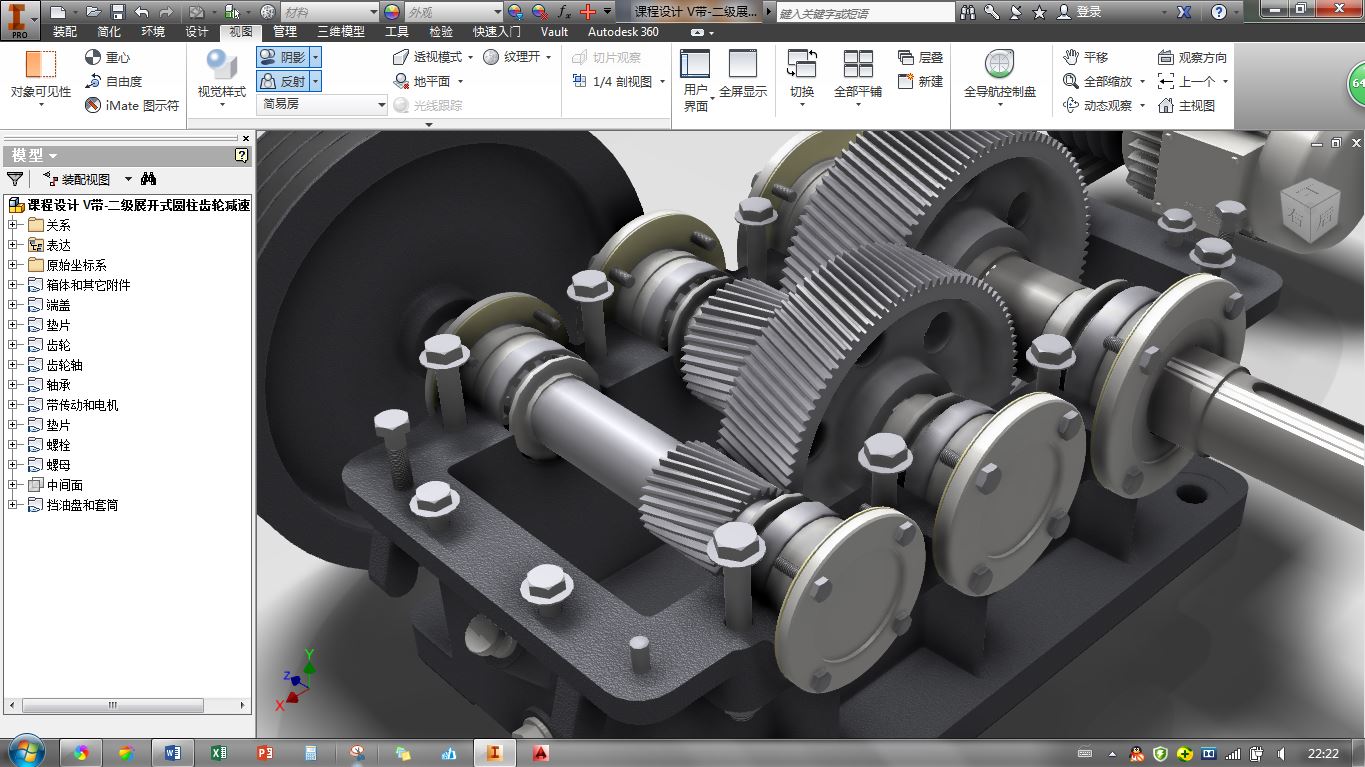Open the Inventor PRO application menu button

click(x=19, y=19)
